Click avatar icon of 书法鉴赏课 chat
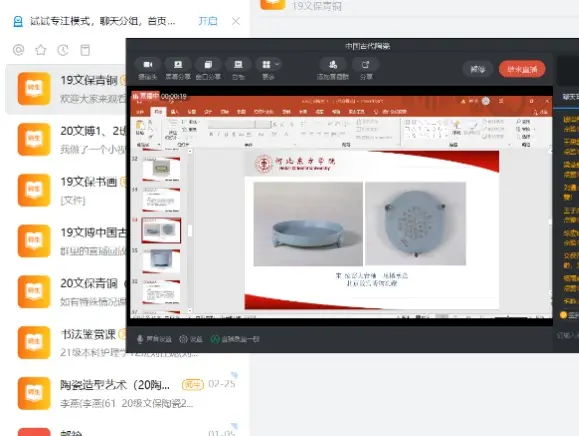Viewport: 579px width, 436px height. click(34, 342)
